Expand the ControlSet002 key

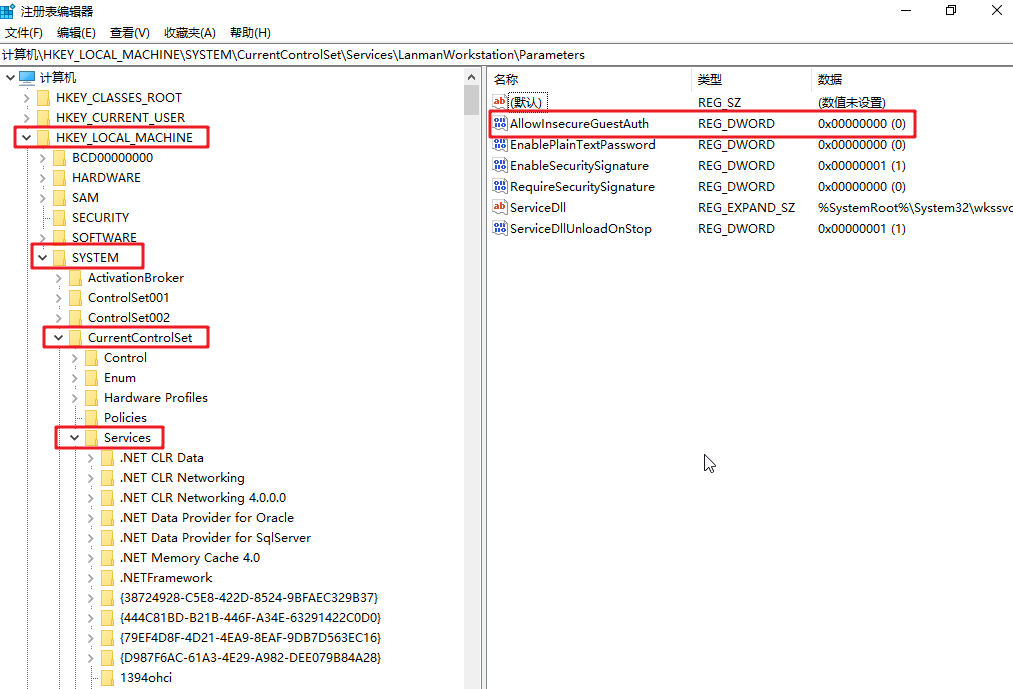point(59,318)
